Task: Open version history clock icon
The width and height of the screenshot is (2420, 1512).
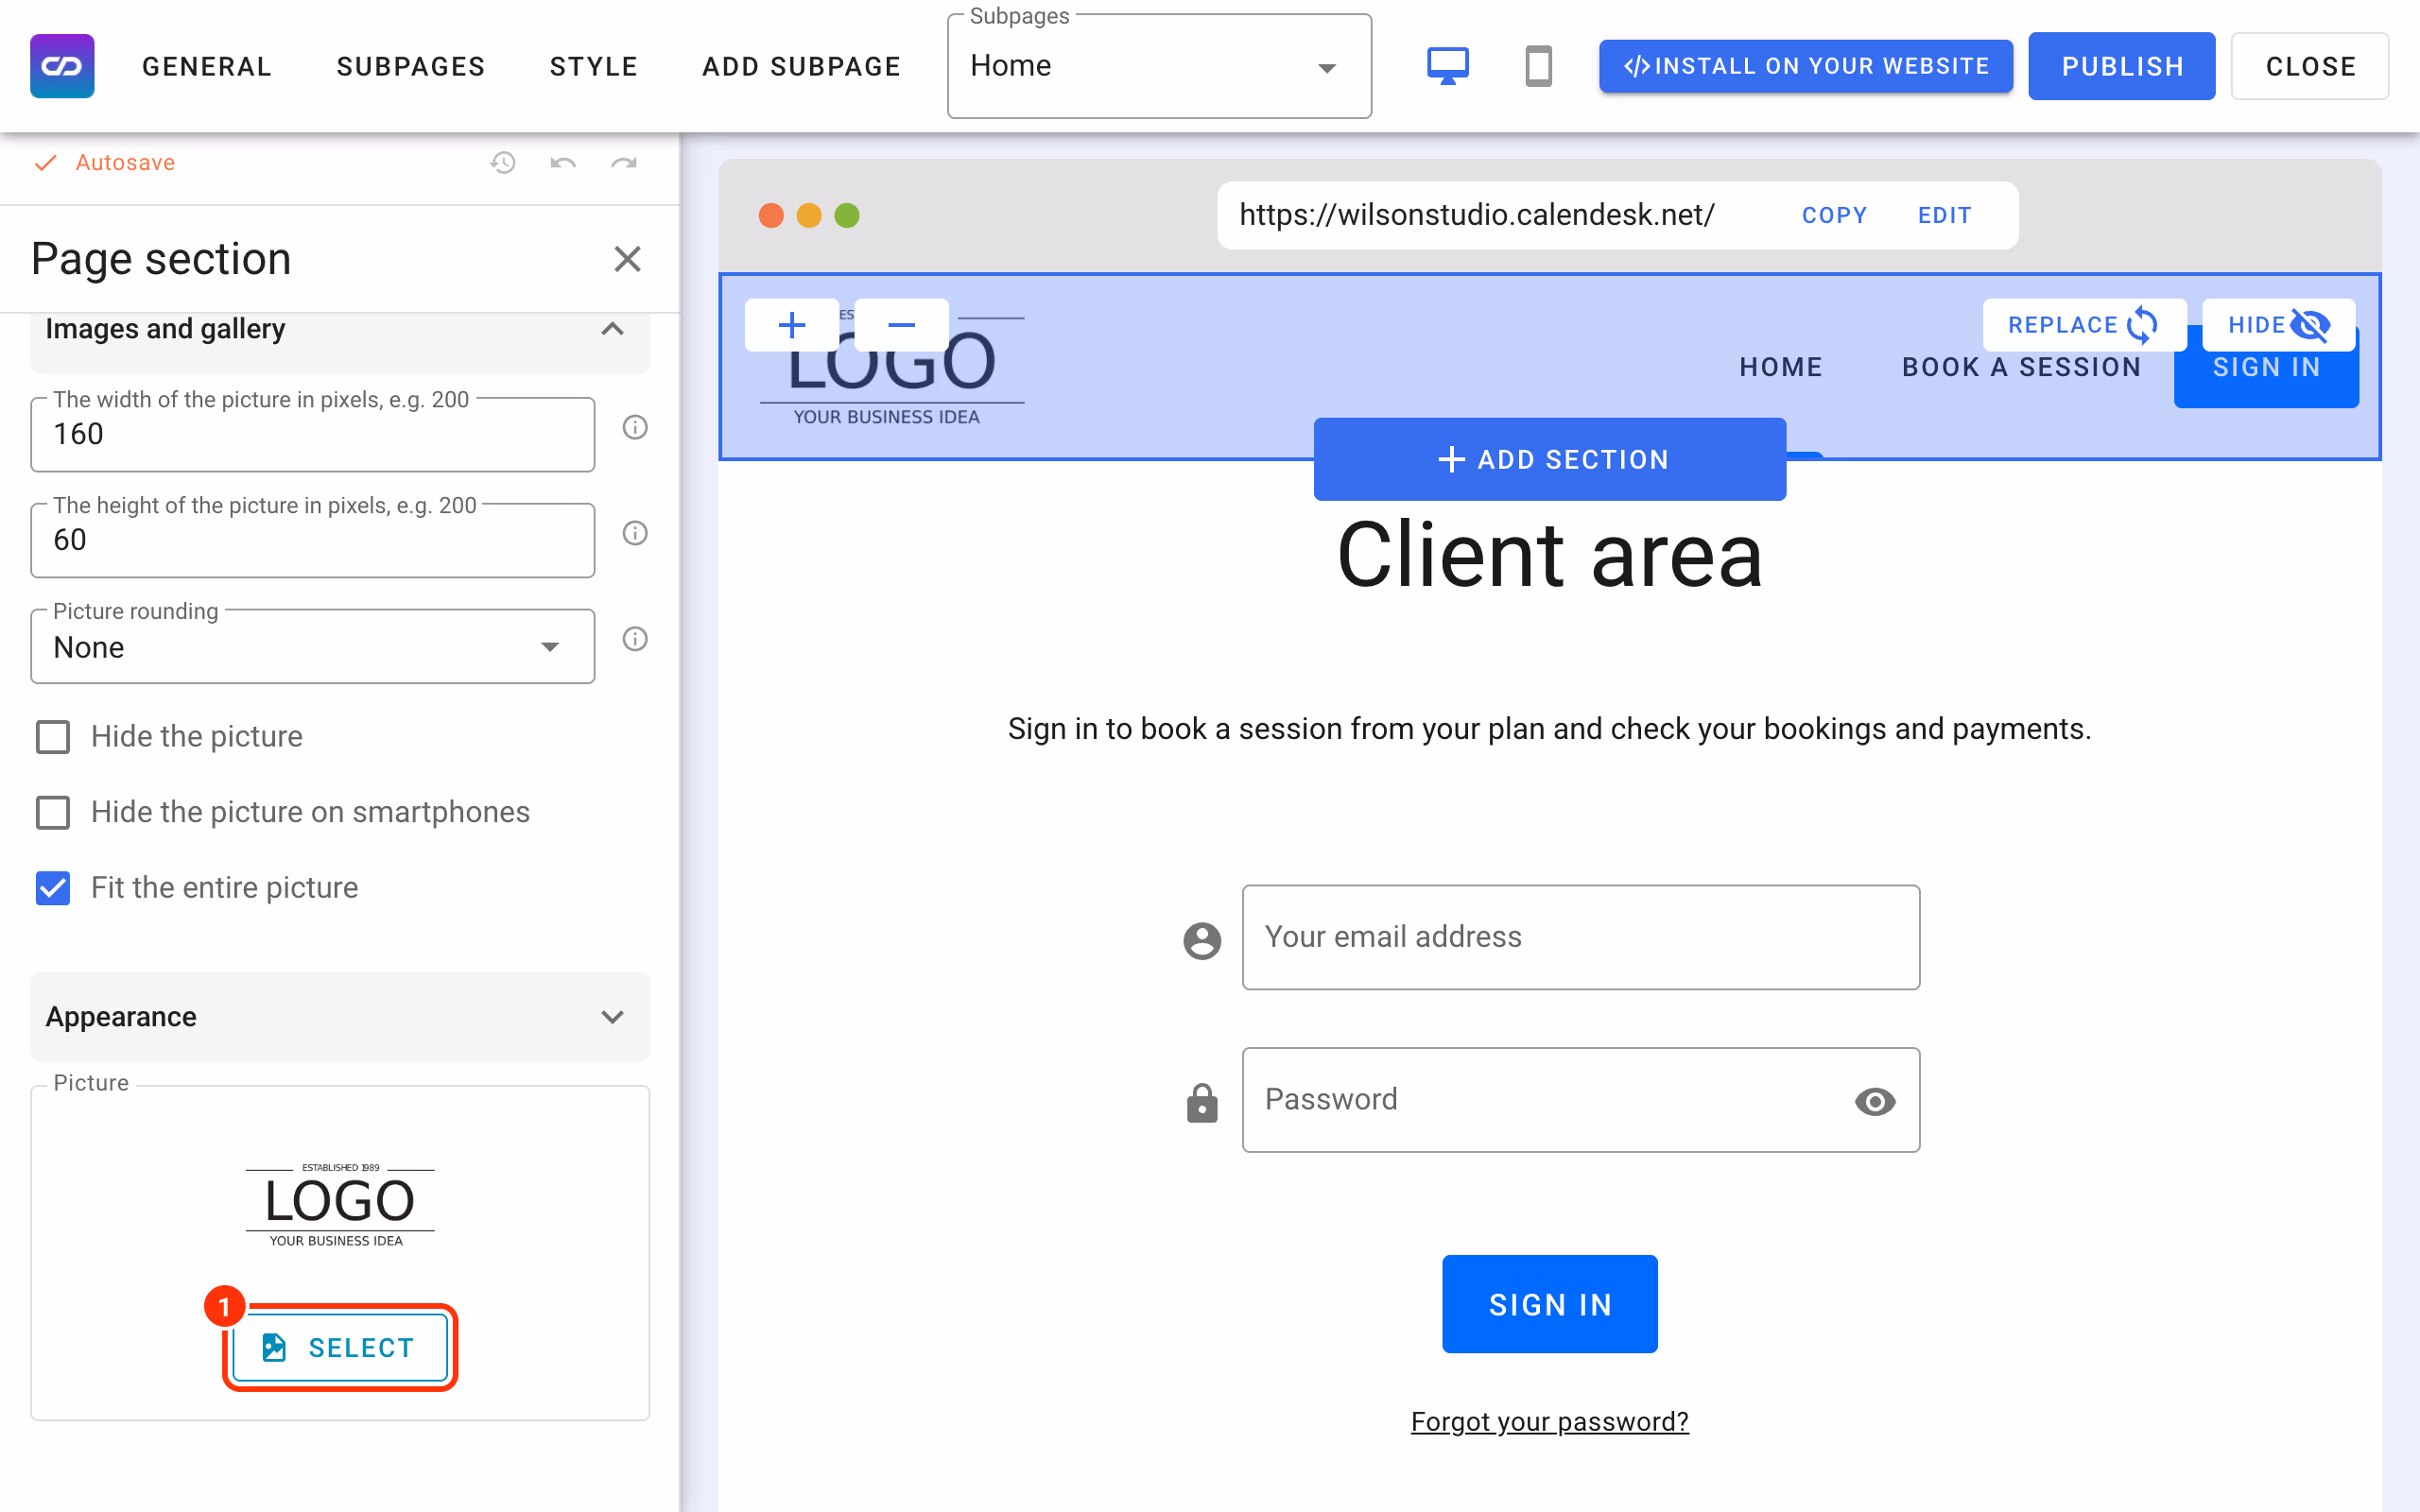Action: [502, 162]
